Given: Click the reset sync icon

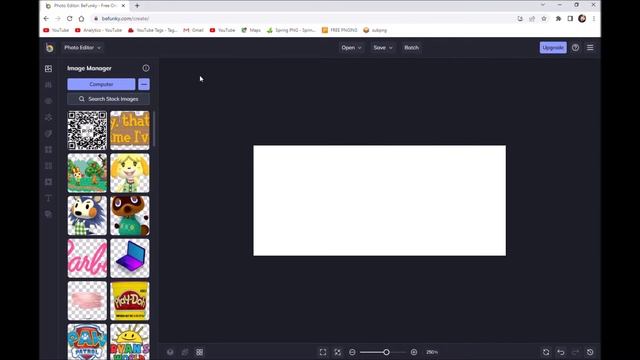Looking at the screenshot, I should click(546, 352).
